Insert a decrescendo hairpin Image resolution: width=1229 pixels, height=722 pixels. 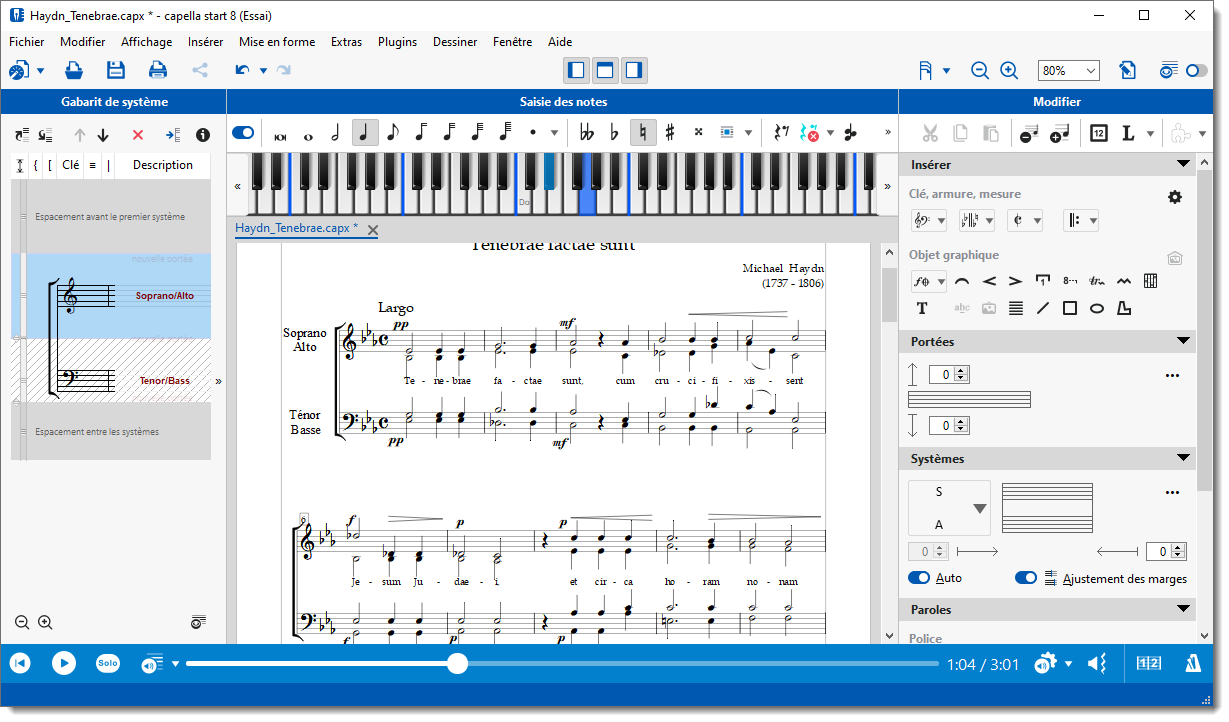1016,281
